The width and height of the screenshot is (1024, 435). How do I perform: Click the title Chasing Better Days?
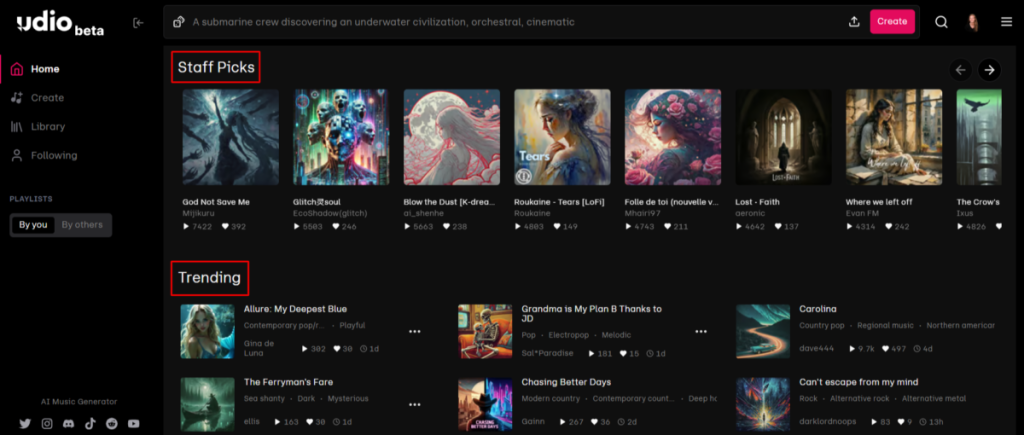tap(566, 382)
